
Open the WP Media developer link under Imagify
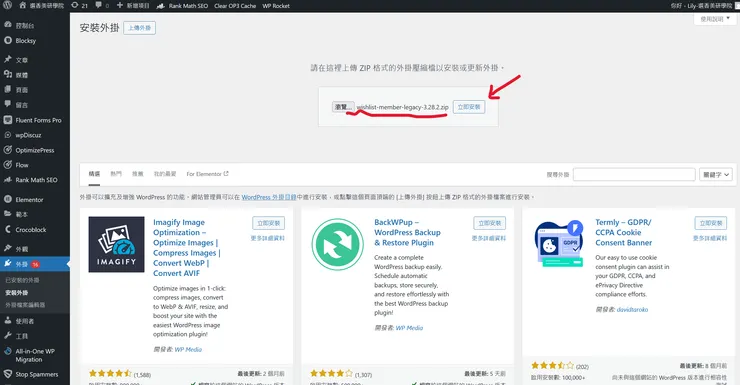[188, 350]
